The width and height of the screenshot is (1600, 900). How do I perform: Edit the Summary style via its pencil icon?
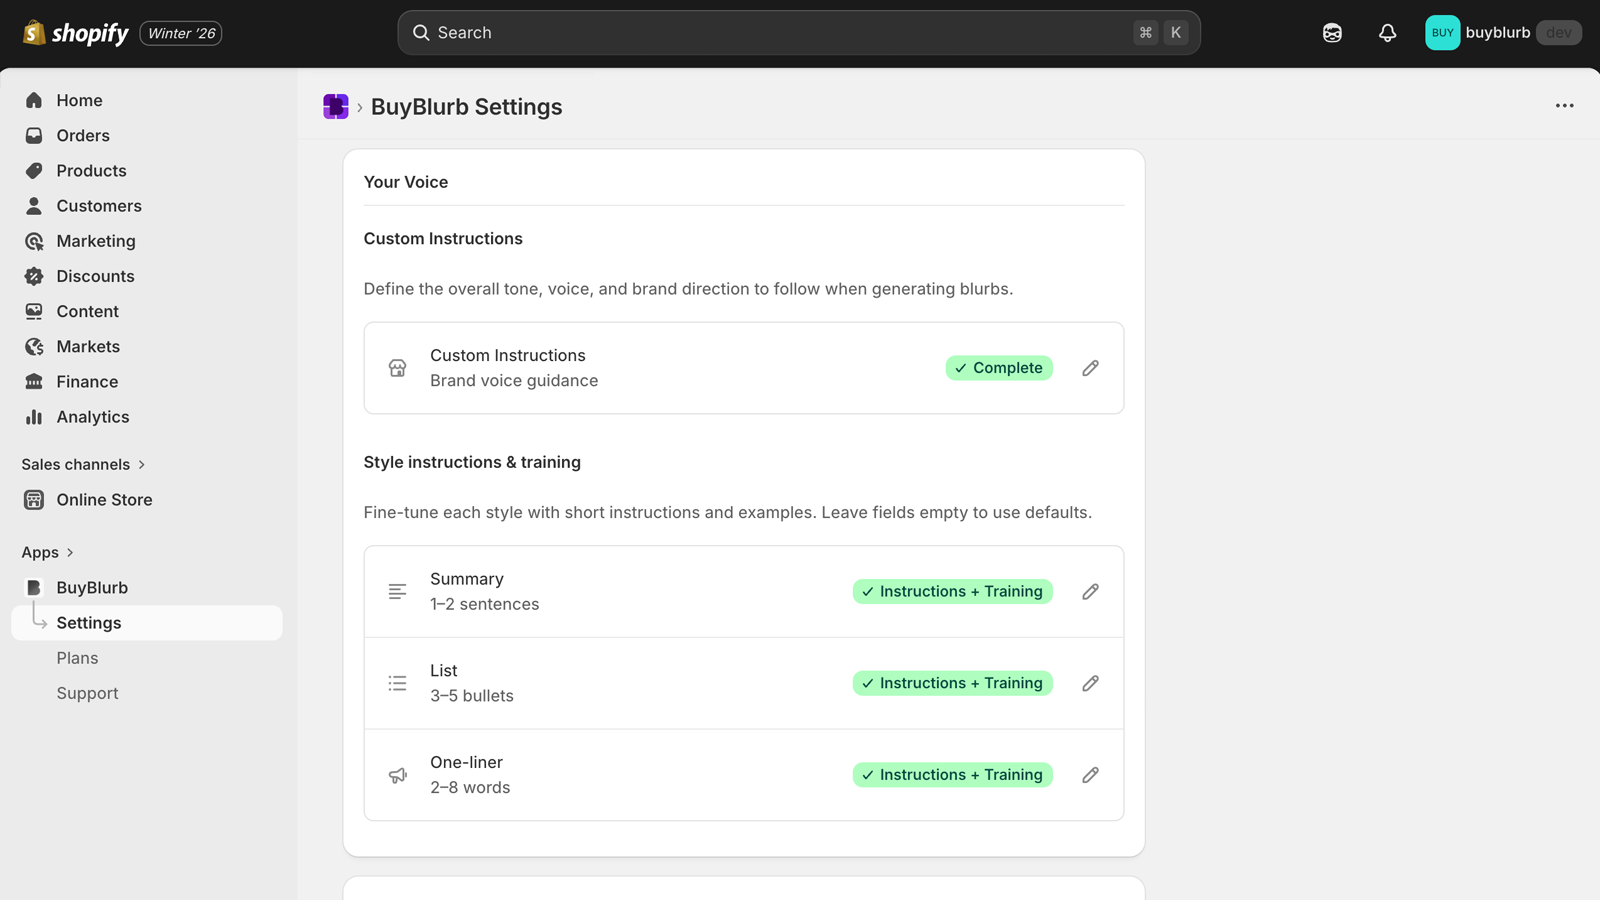(1090, 591)
